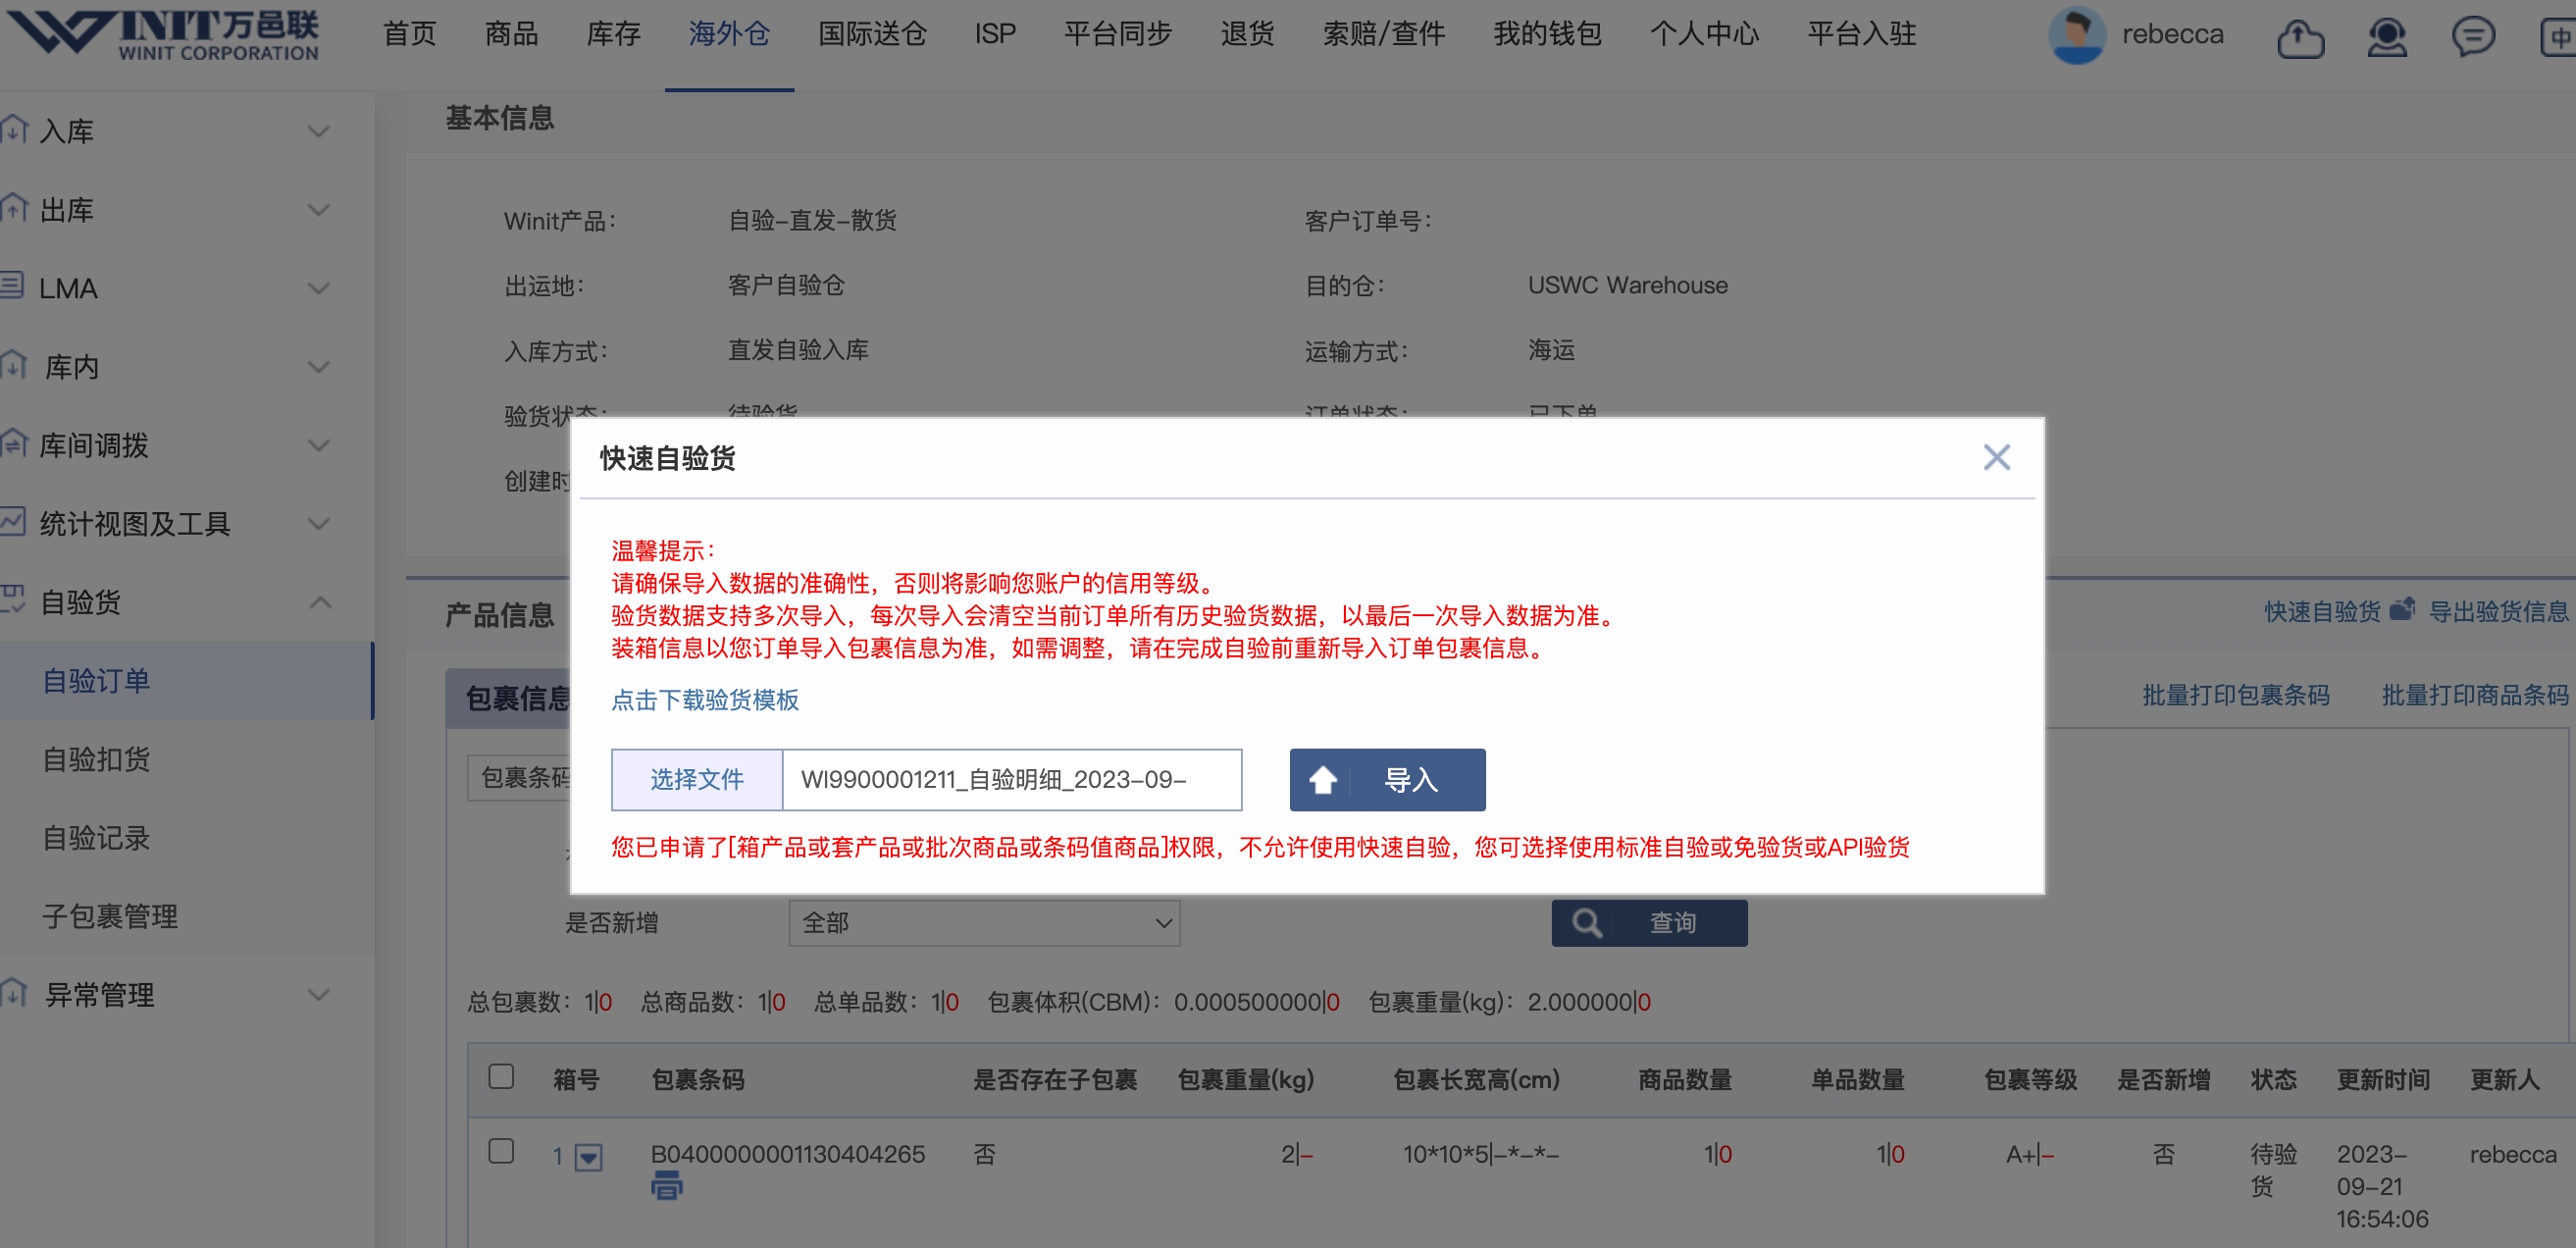
Task: Expand box 1 row dropdown arrow
Action: coord(588,1158)
